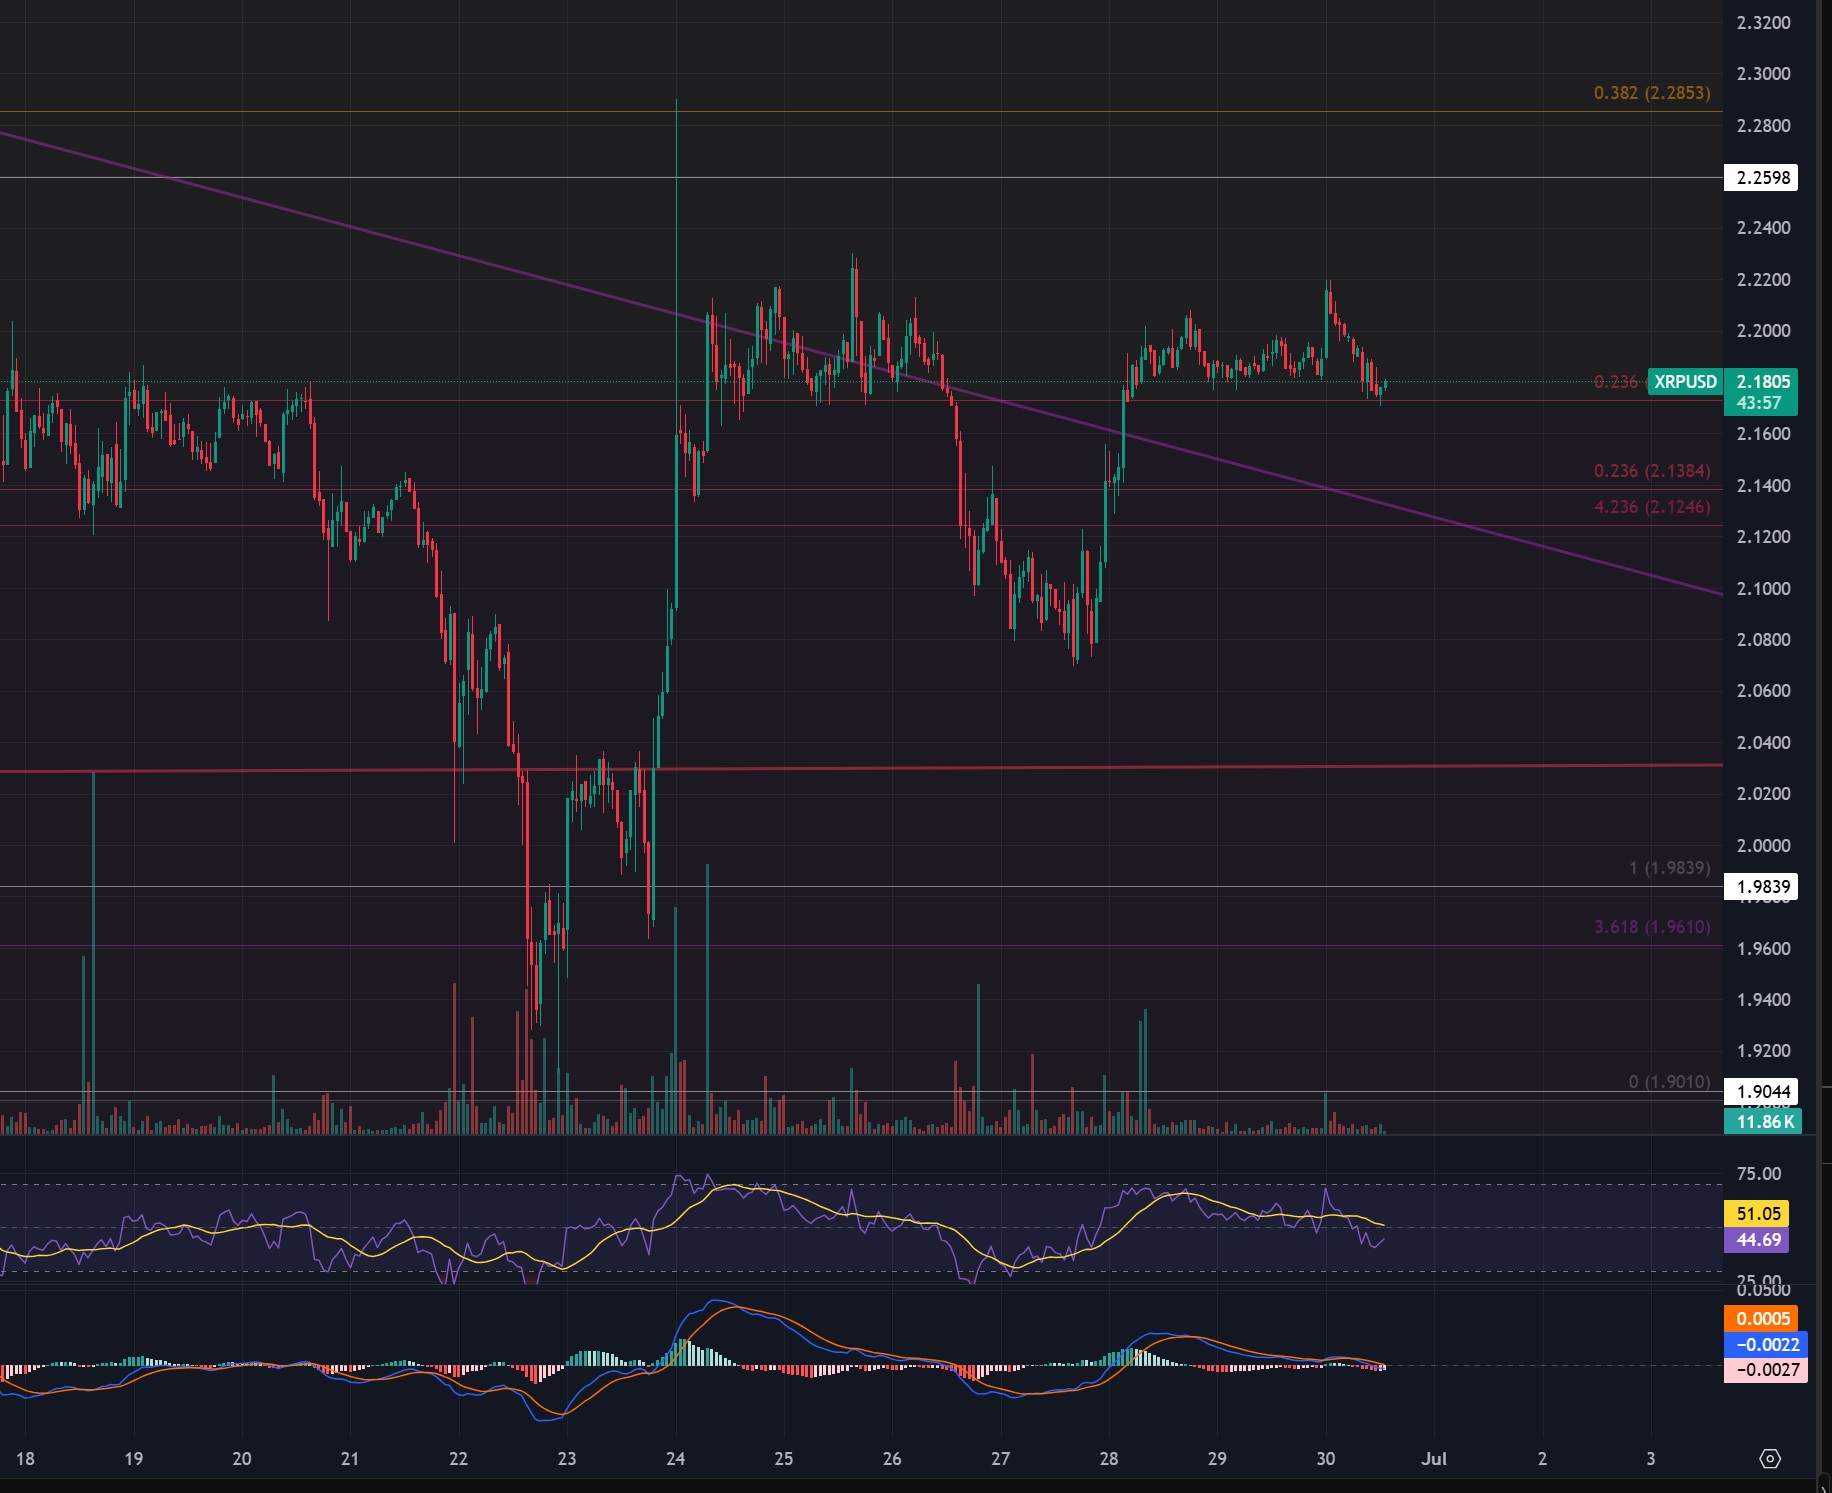Click the Jul label on time axis
This screenshot has width=1832, height=1493.
1434,1459
